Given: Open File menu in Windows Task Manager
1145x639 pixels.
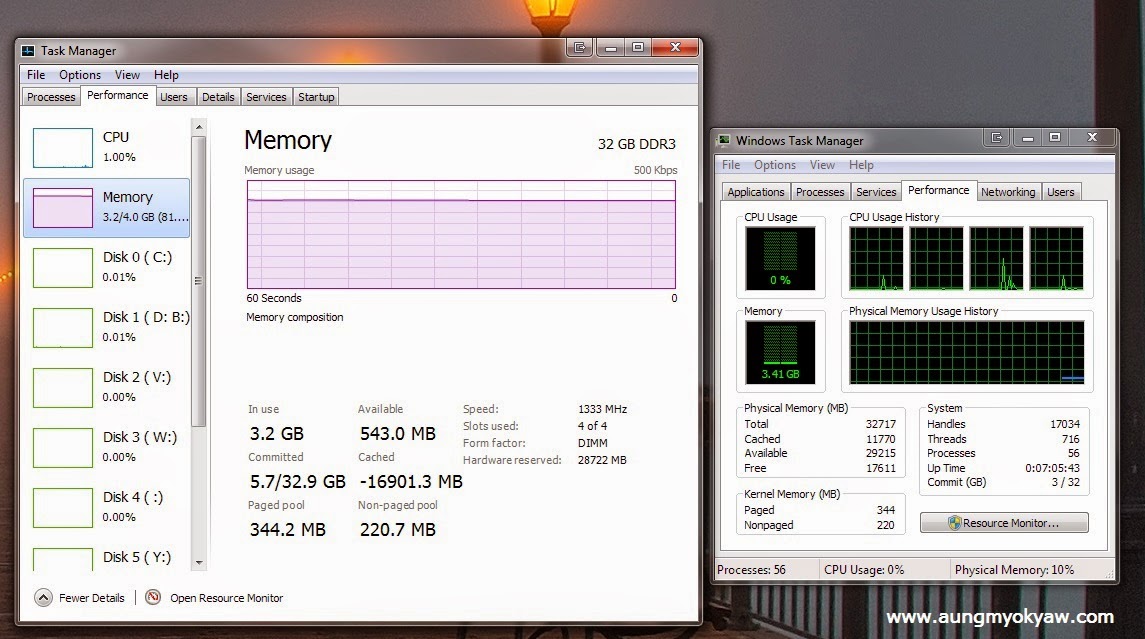Looking at the screenshot, I should (731, 165).
